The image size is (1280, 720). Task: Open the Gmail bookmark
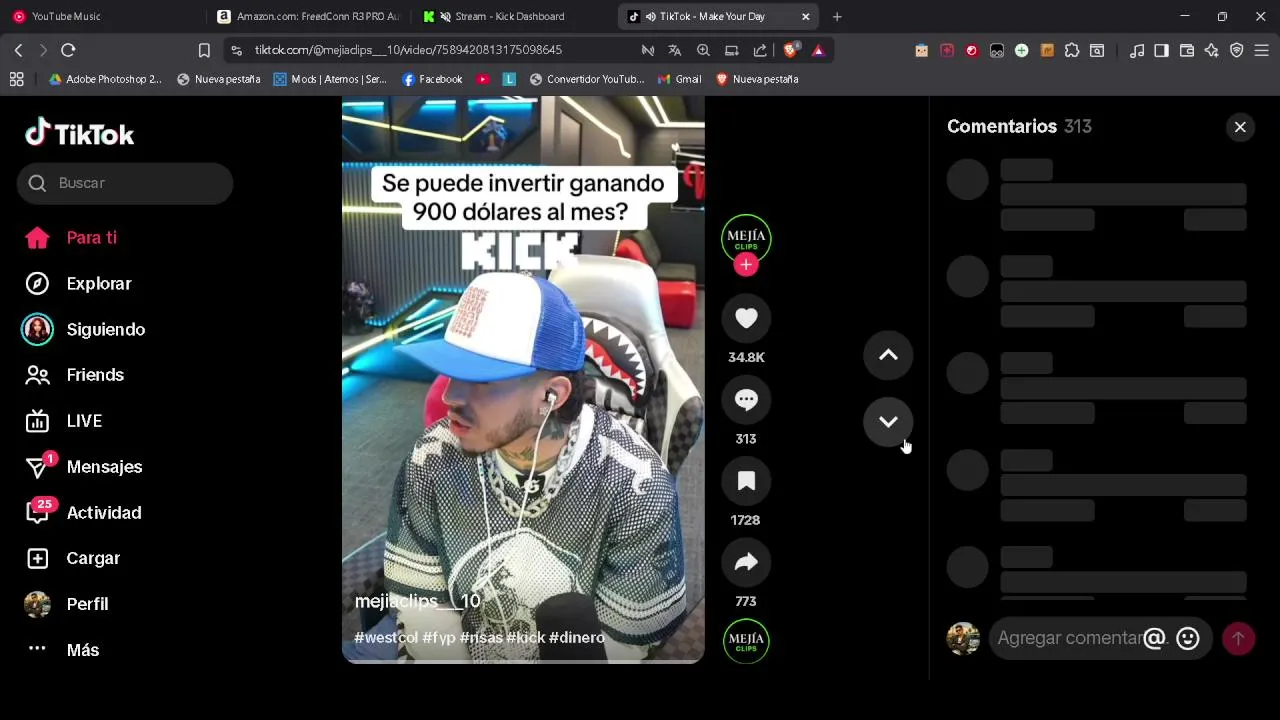(x=680, y=79)
